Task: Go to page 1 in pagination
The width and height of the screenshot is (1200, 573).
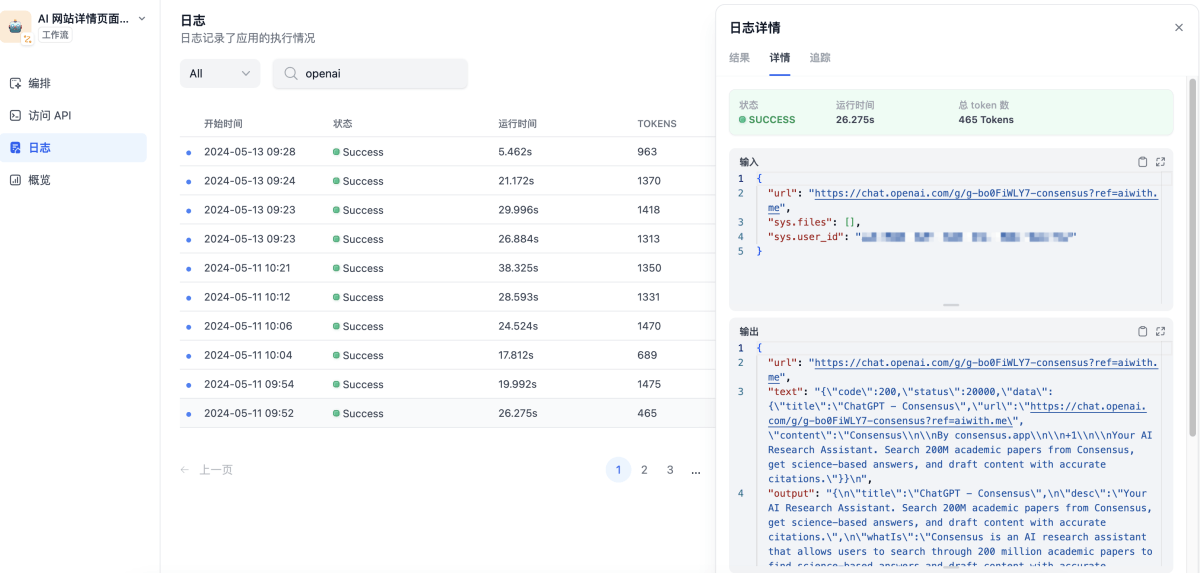Action: 618,470
